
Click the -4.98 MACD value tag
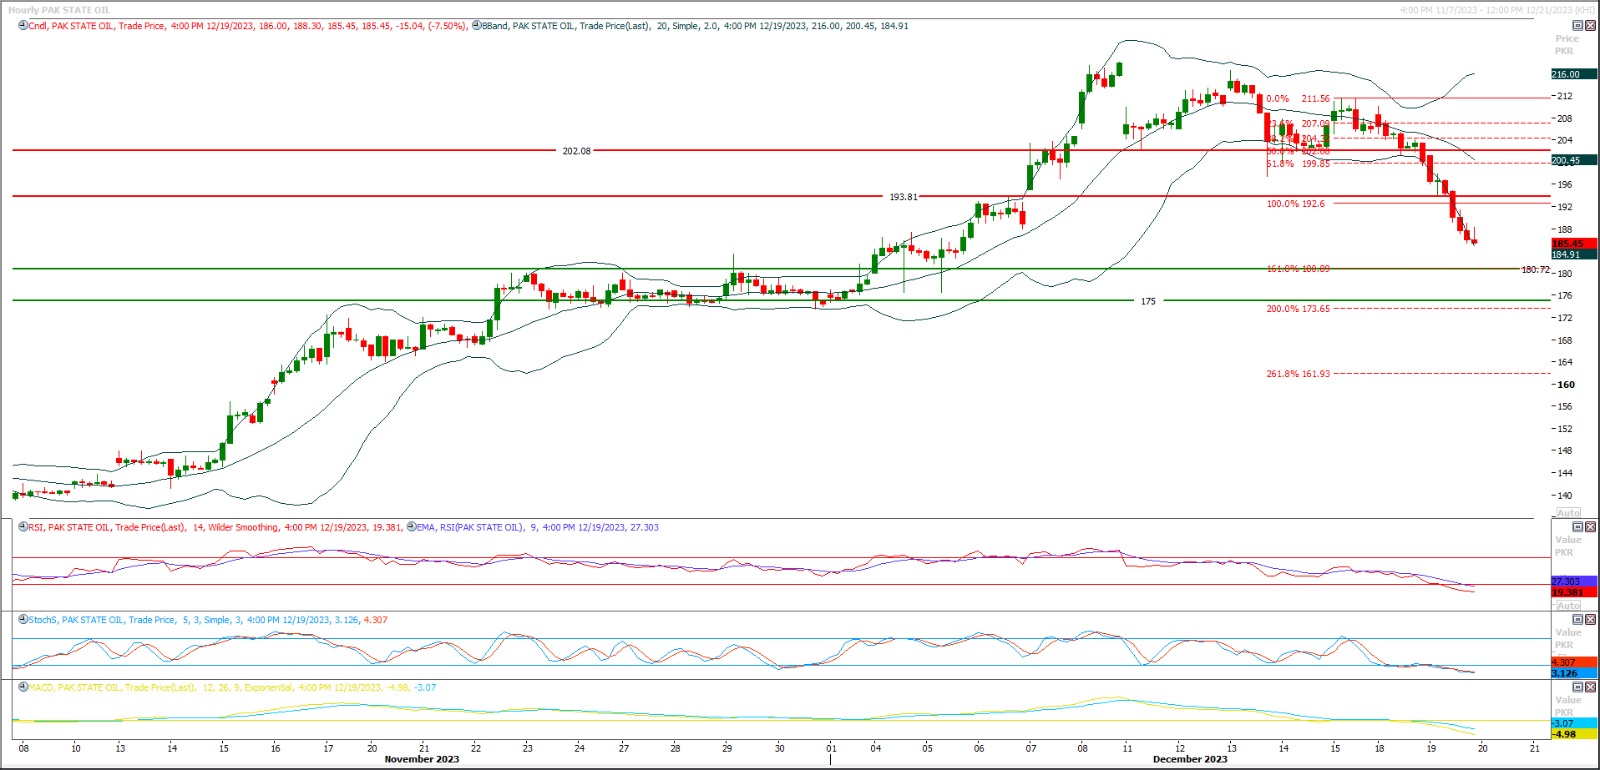pos(1573,734)
